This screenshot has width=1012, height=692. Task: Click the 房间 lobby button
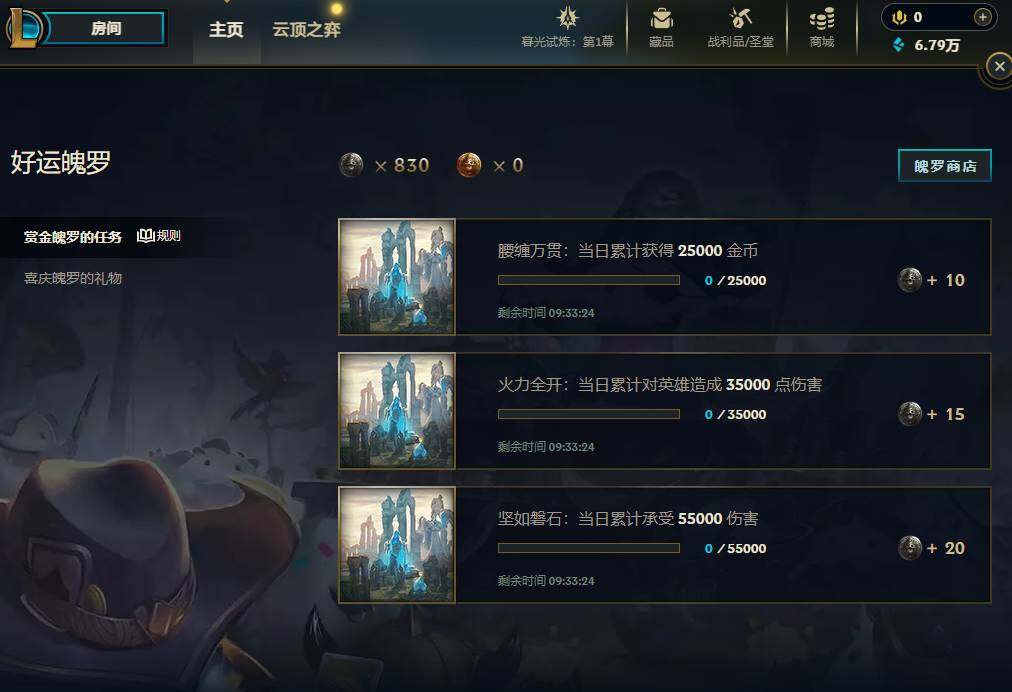pyautogui.click(x=106, y=28)
